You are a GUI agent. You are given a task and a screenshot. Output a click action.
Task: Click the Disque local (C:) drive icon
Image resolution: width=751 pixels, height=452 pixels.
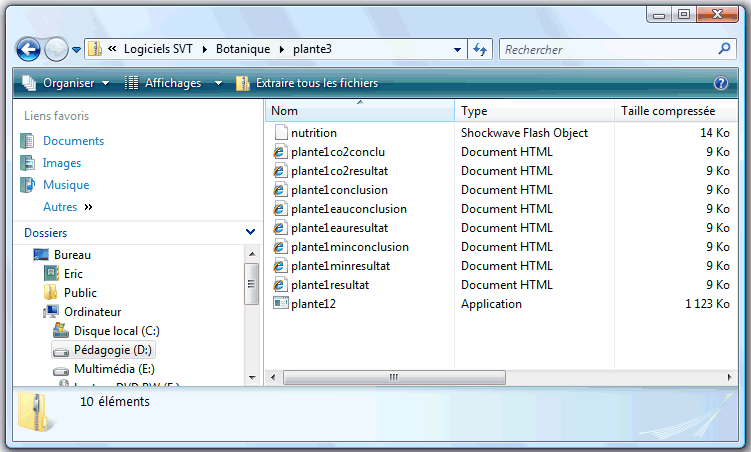click(61, 330)
